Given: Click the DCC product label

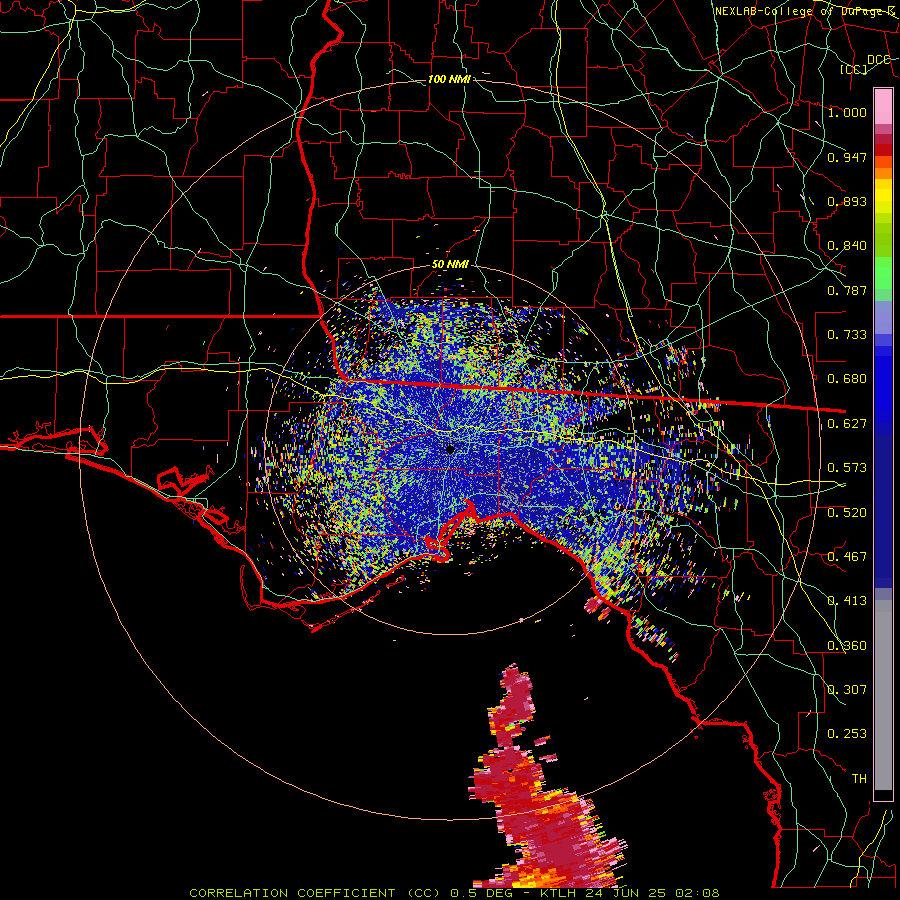Looking at the screenshot, I should (x=878, y=59).
